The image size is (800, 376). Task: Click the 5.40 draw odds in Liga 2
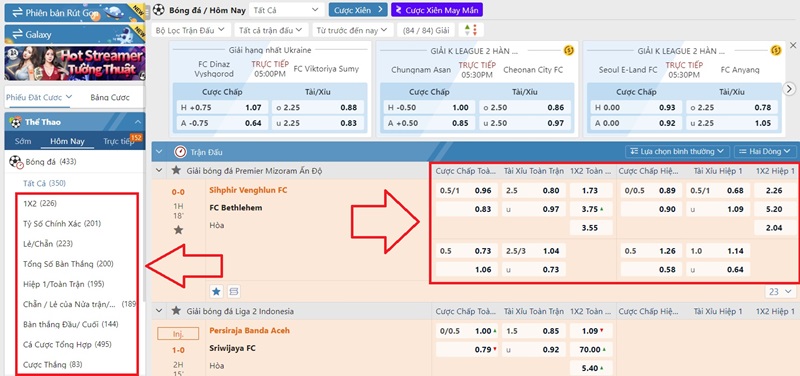coord(591,368)
